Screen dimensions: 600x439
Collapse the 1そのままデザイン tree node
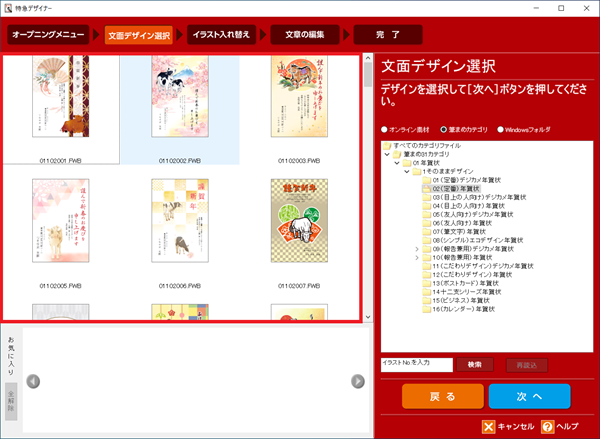(407, 171)
